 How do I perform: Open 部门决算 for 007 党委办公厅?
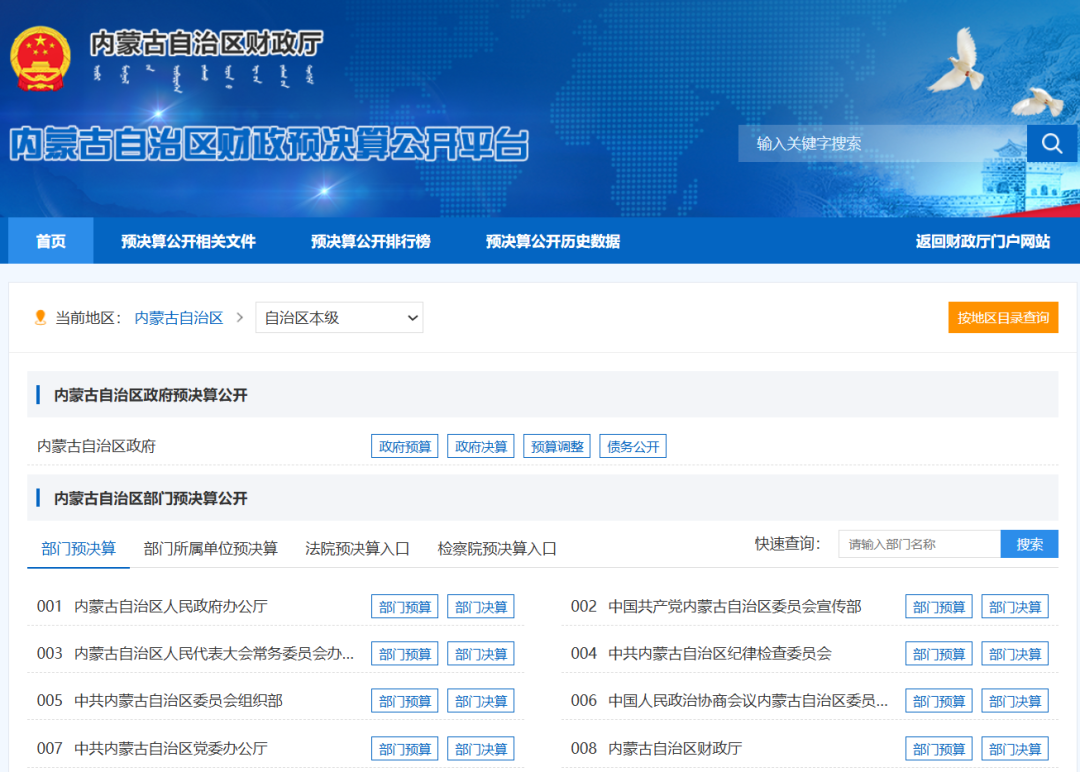[x=481, y=749]
